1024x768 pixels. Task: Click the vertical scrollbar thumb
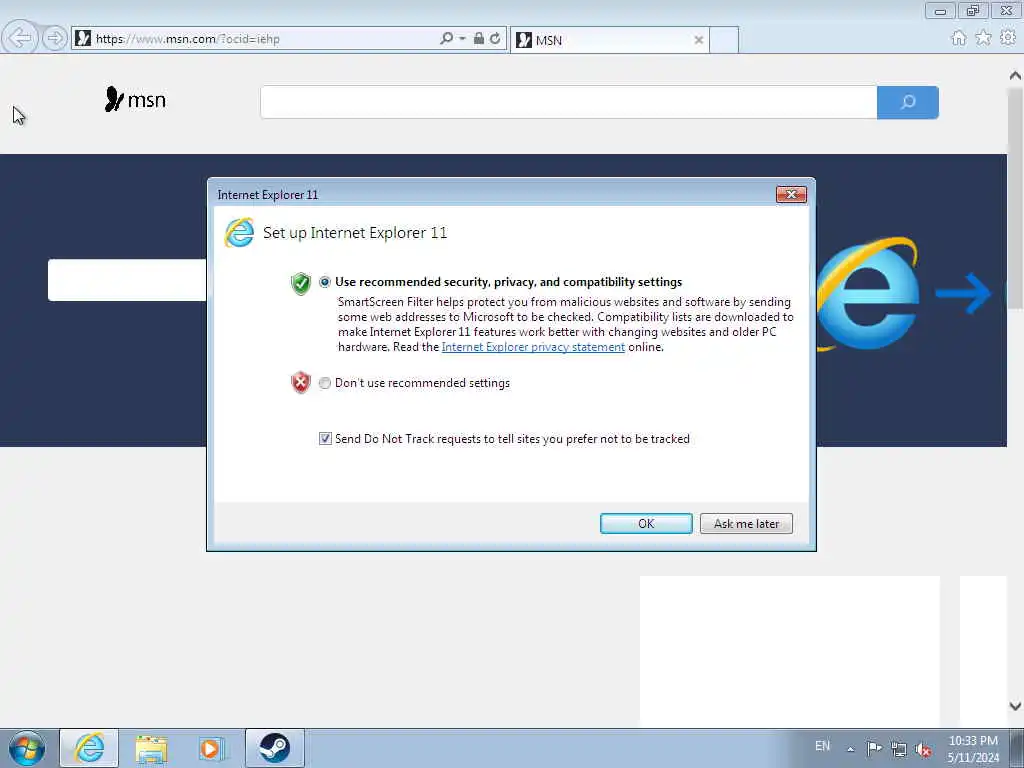(x=1015, y=199)
